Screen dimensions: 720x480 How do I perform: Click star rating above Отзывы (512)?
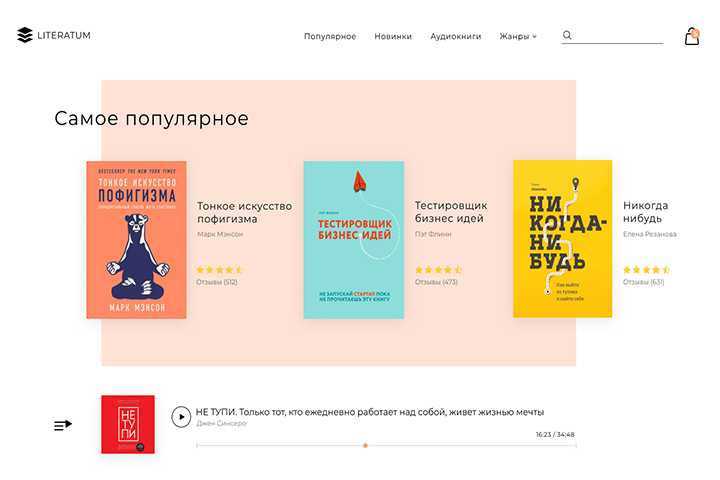pos(219,270)
